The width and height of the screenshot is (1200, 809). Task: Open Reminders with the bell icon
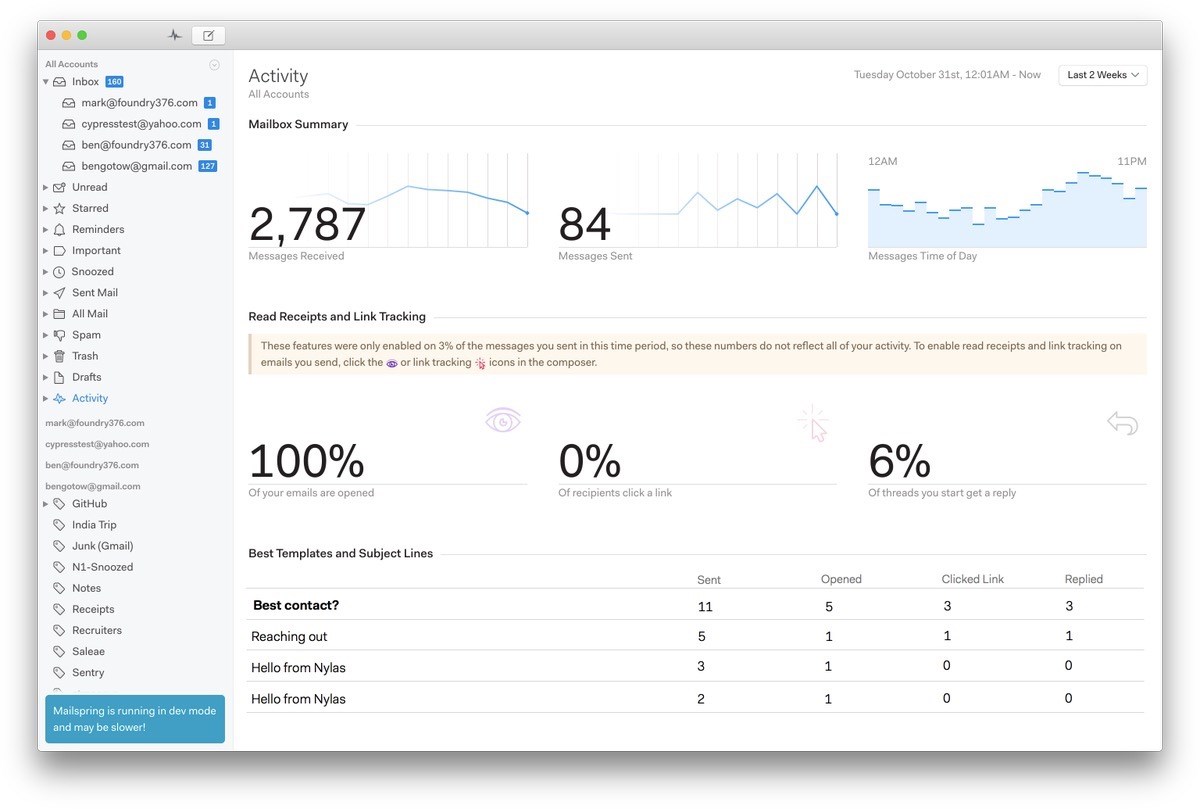pos(97,229)
